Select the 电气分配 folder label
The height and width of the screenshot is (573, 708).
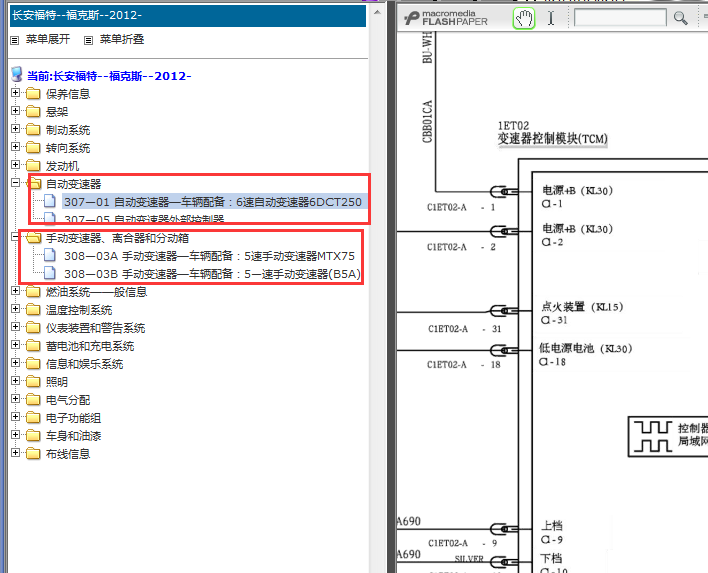click(68, 400)
